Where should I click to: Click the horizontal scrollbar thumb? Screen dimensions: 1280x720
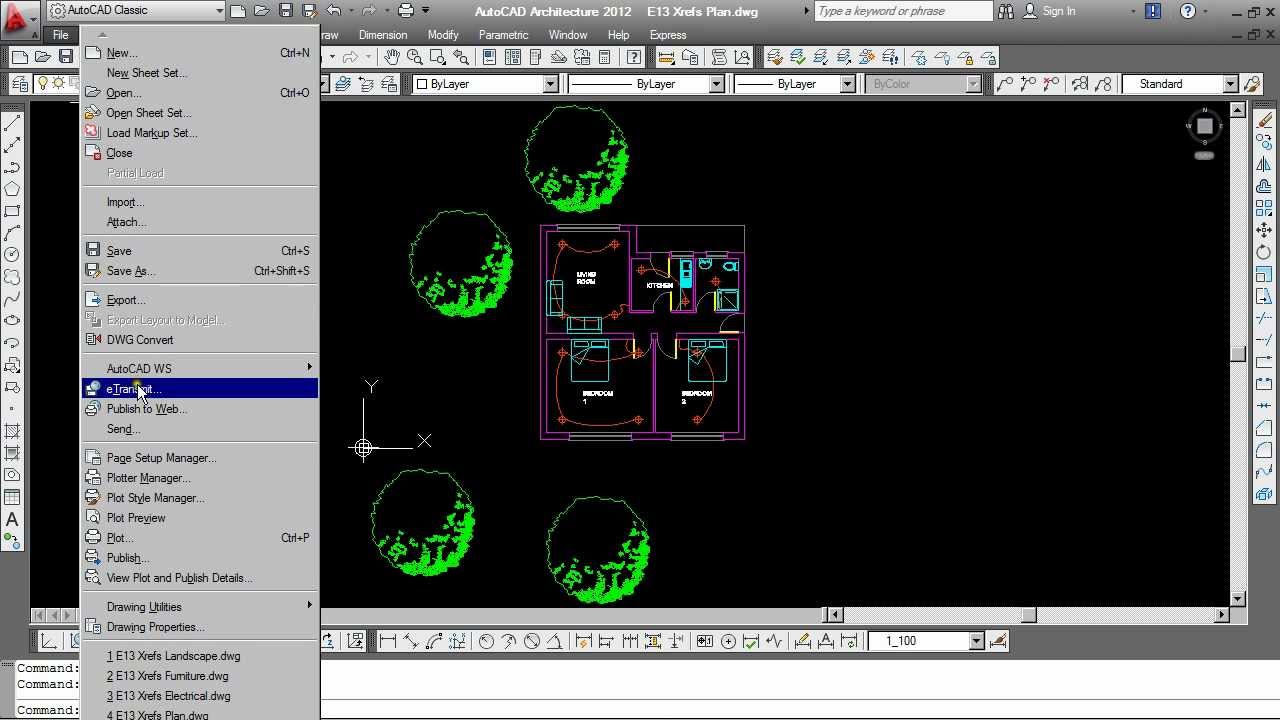point(1028,615)
